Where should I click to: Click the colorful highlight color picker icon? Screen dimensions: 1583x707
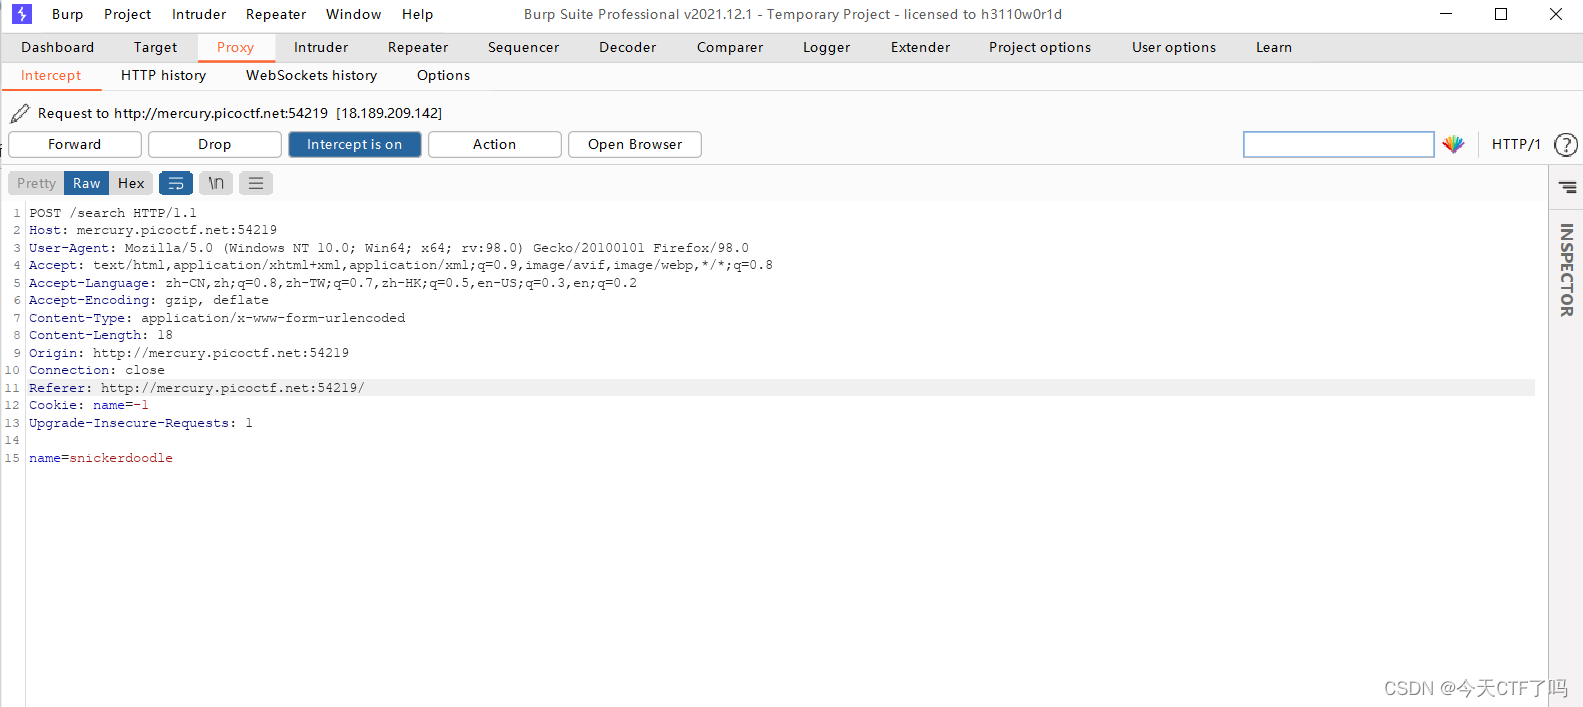pyautogui.click(x=1453, y=144)
